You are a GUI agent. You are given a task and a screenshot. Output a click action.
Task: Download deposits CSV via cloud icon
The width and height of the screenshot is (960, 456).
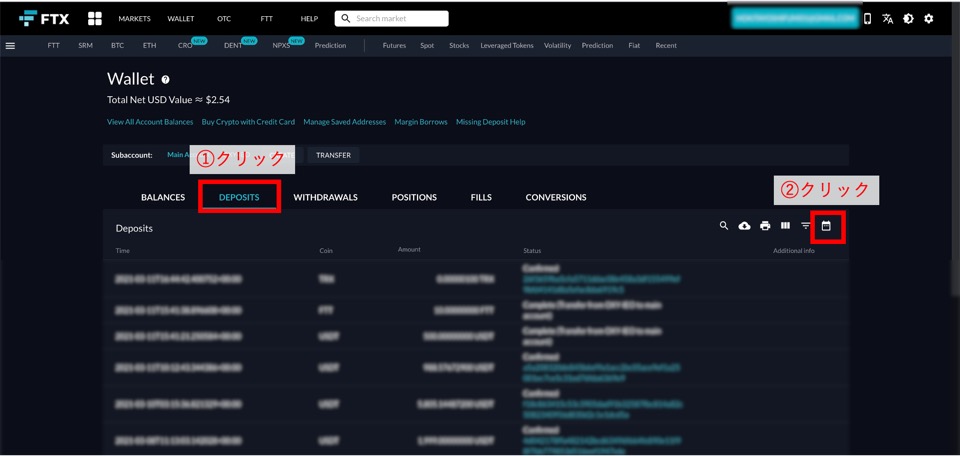pyautogui.click(x=744, y=226)
